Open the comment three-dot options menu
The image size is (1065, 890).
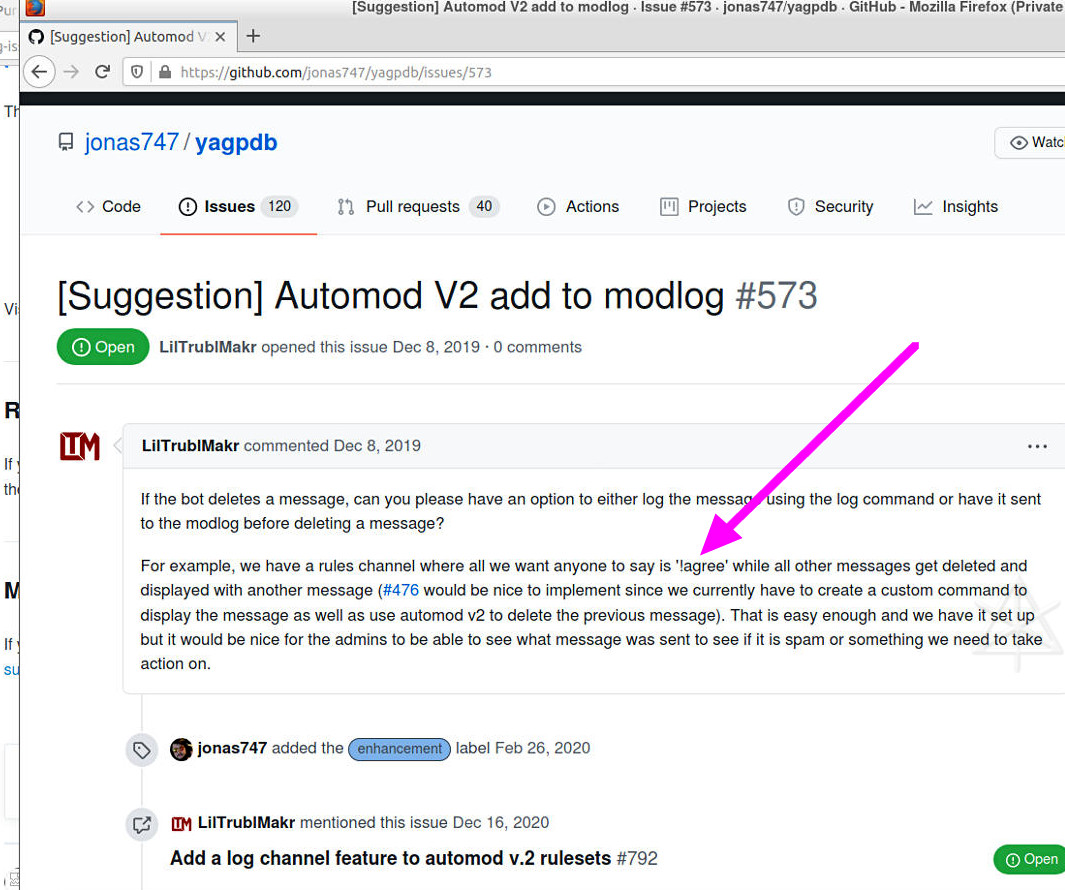[x=1037, y=446]
